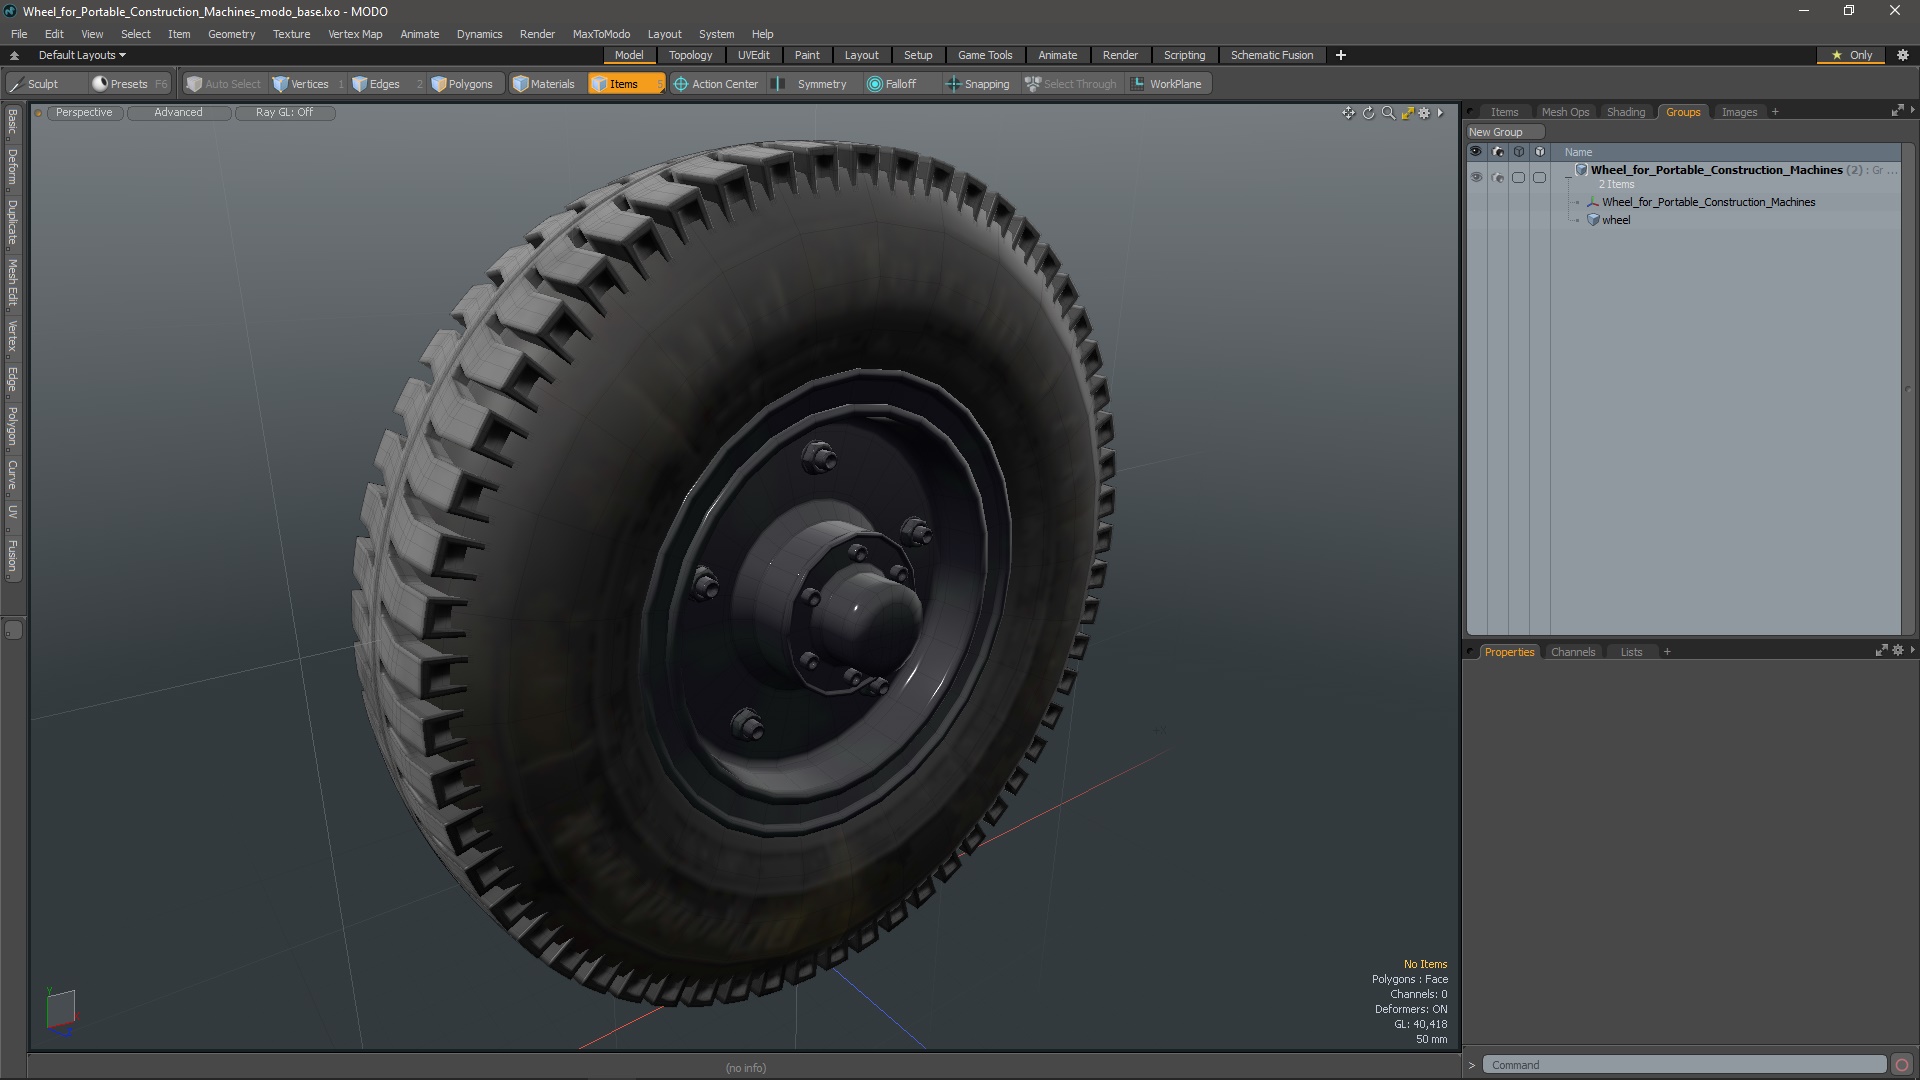Image resolution: width=1920 pixels, height=1080 pixels.
Task: Open the Perspective view type dropdown
Action: pos(84,113)
